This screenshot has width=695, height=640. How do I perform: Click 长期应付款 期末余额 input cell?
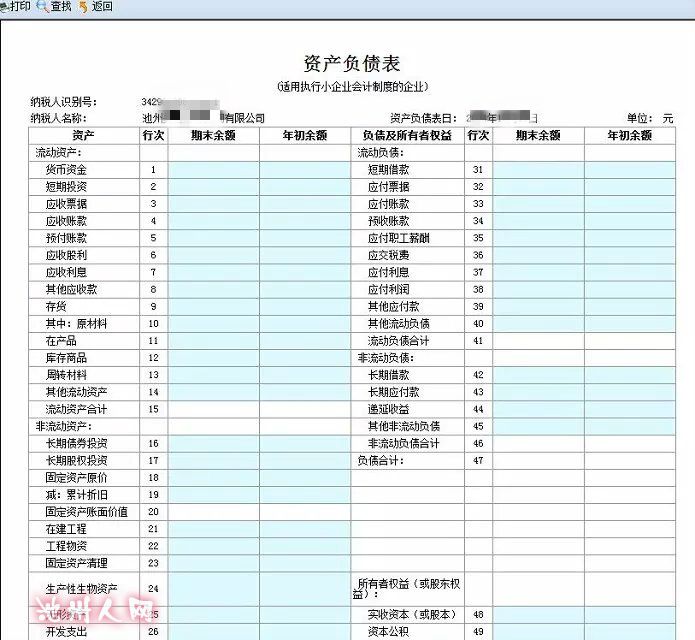click(538, 392)
